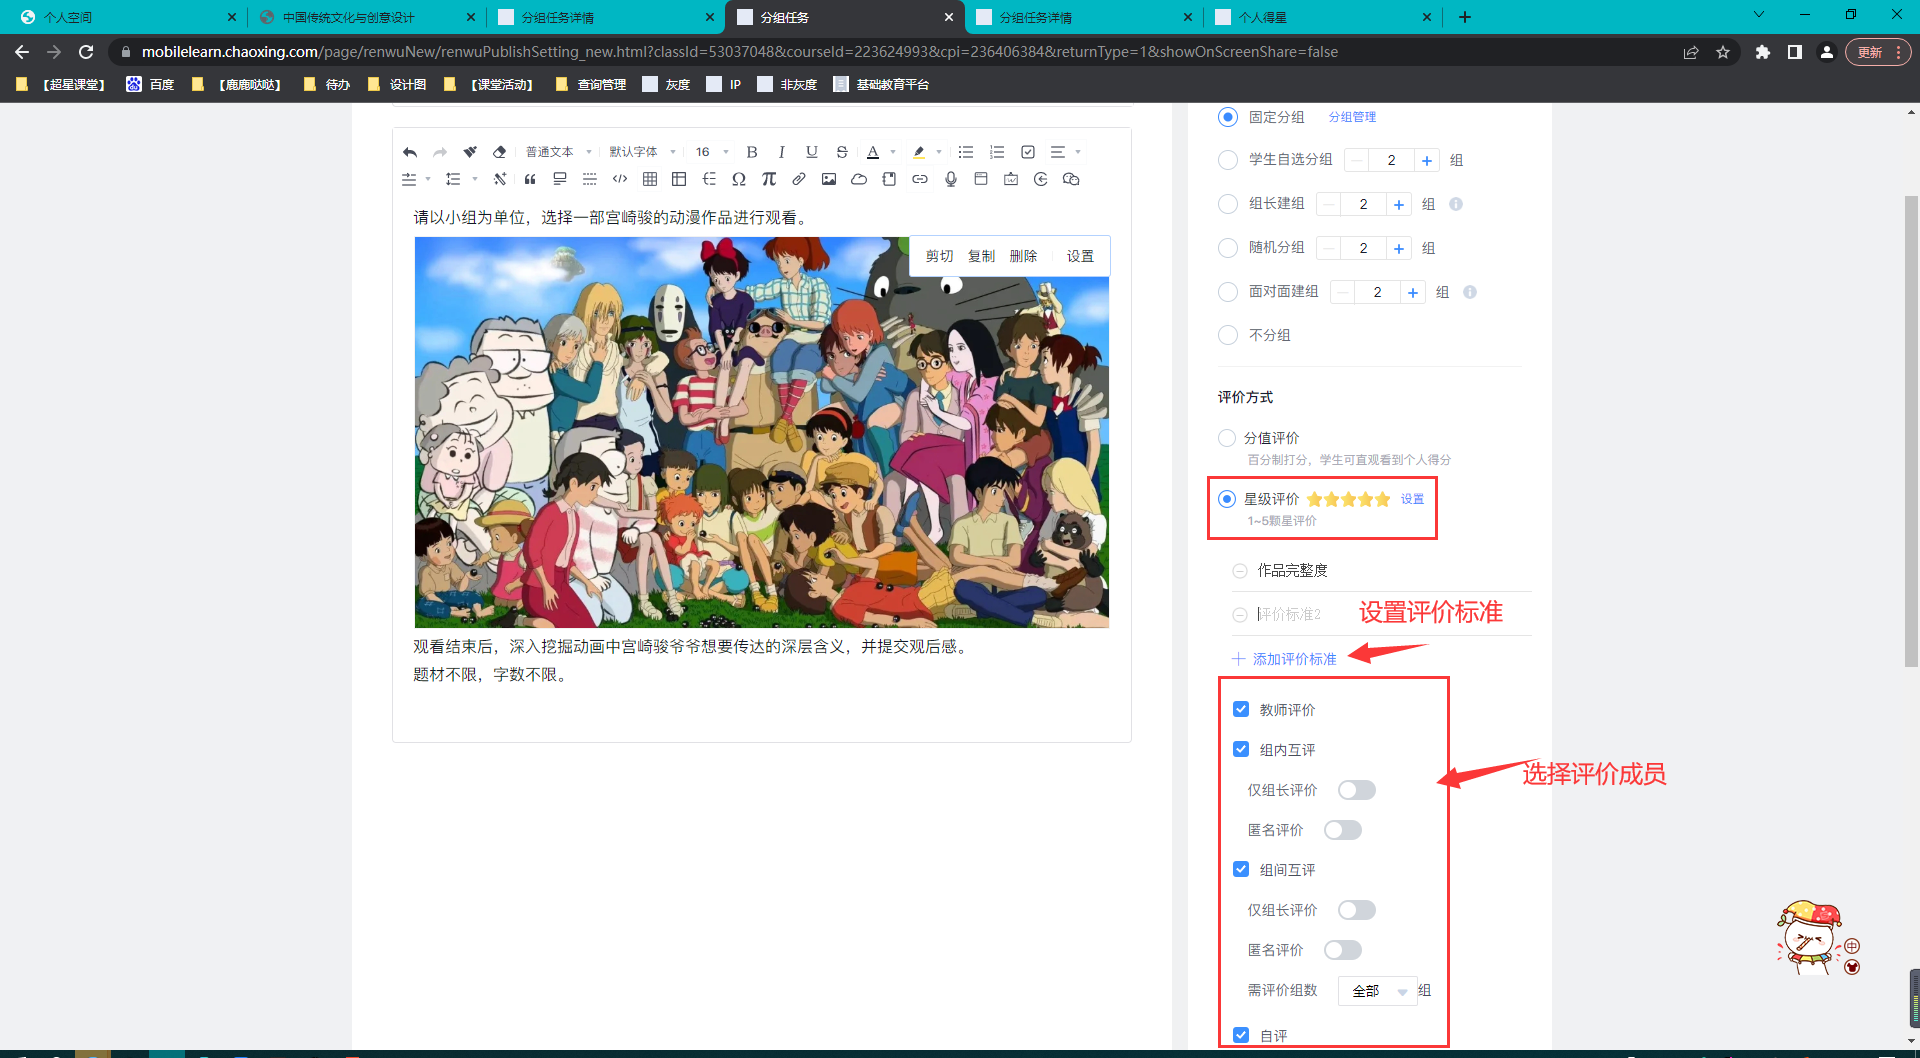Insert a horizontal divider line
The width and height of the screenshot is (1920, 1058).
tap(590, 179)
